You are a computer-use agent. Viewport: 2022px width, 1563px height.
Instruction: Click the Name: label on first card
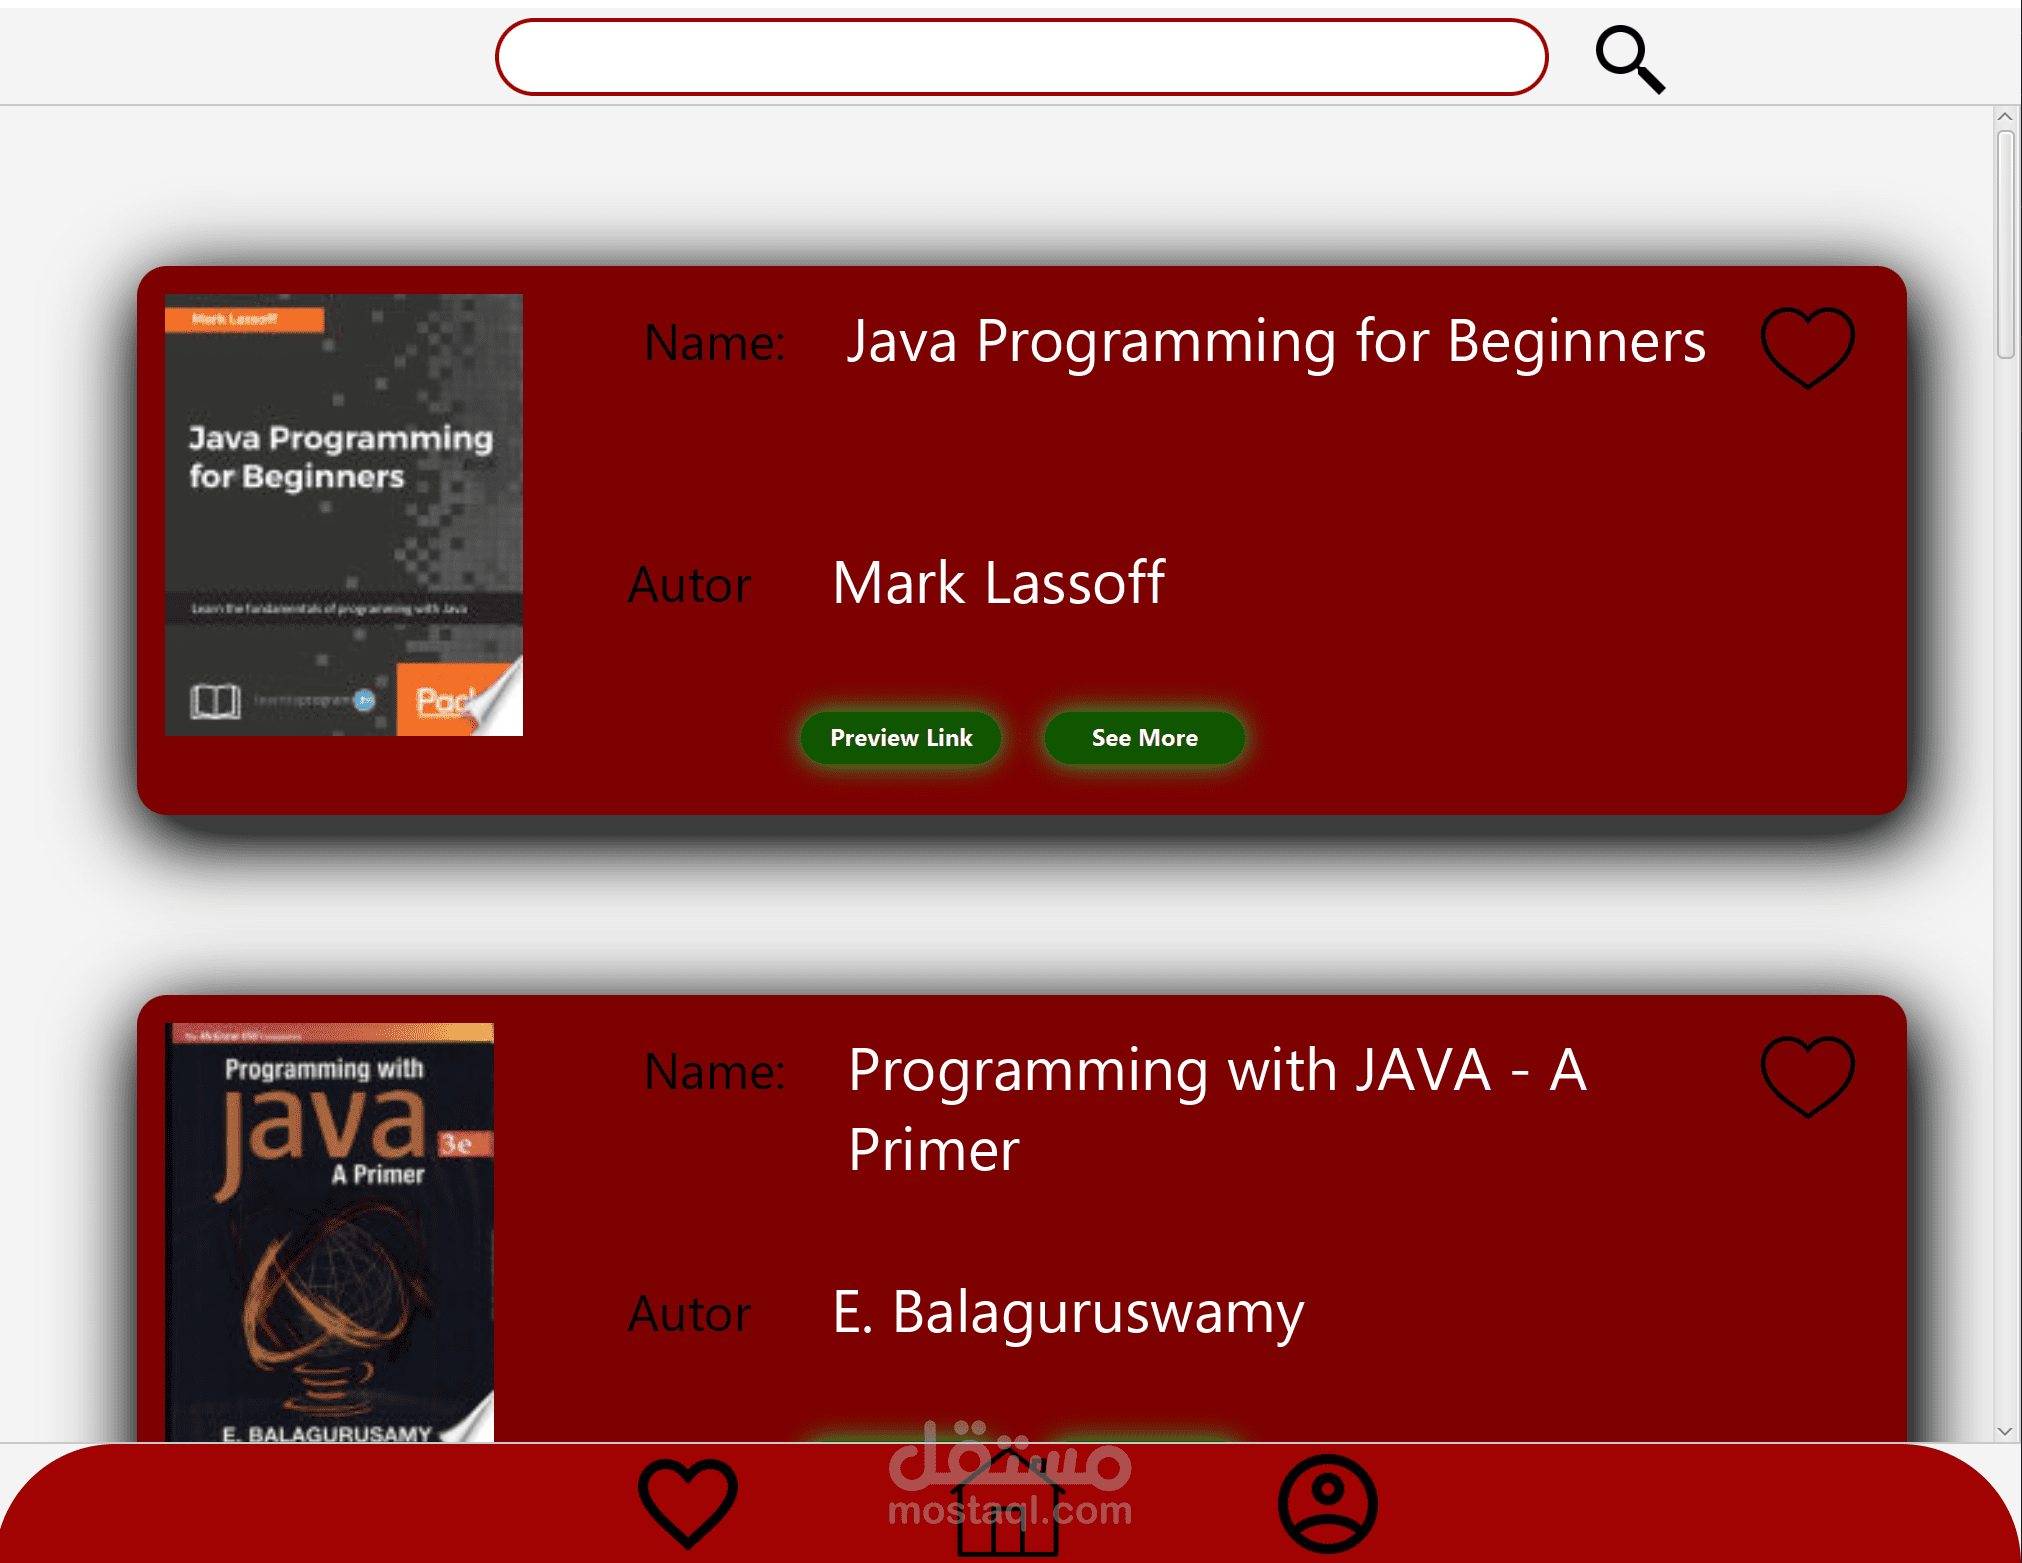point(714,343)
